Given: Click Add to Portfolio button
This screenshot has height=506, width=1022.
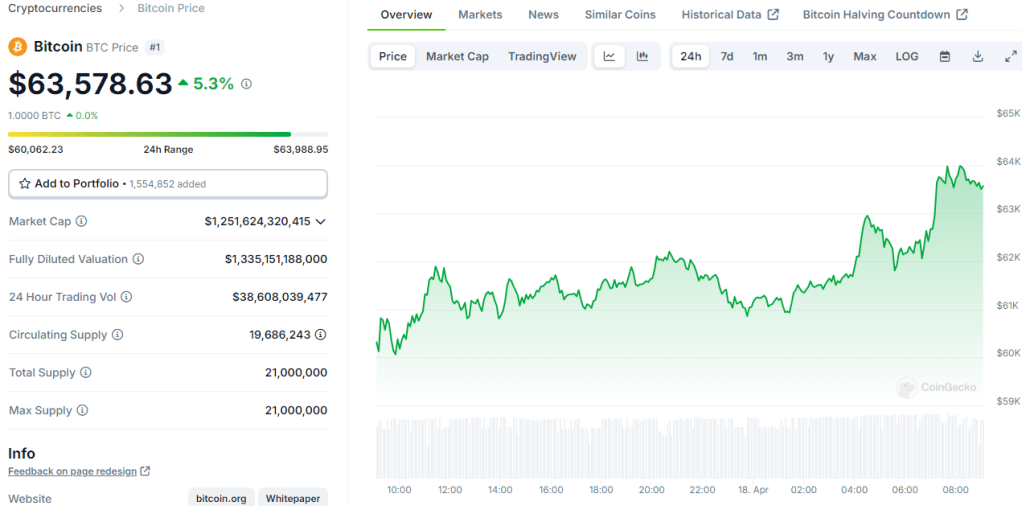Looking at the screenshot, I should tap(167, 184).
